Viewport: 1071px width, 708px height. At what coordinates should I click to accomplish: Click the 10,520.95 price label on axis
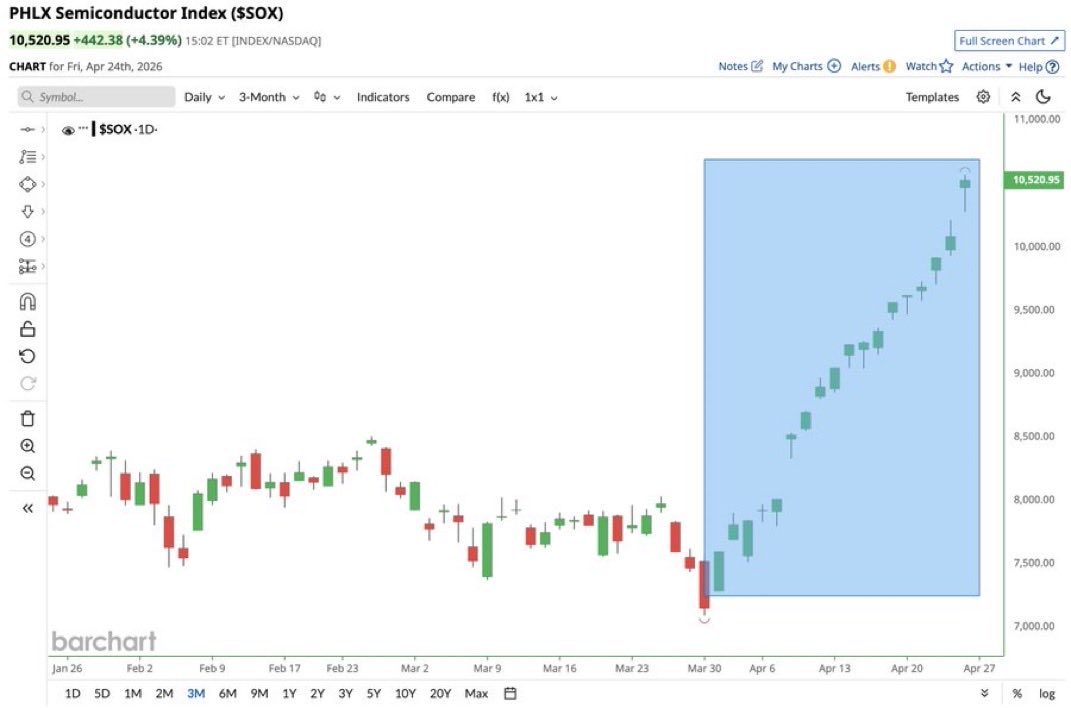pos(1035,180)
